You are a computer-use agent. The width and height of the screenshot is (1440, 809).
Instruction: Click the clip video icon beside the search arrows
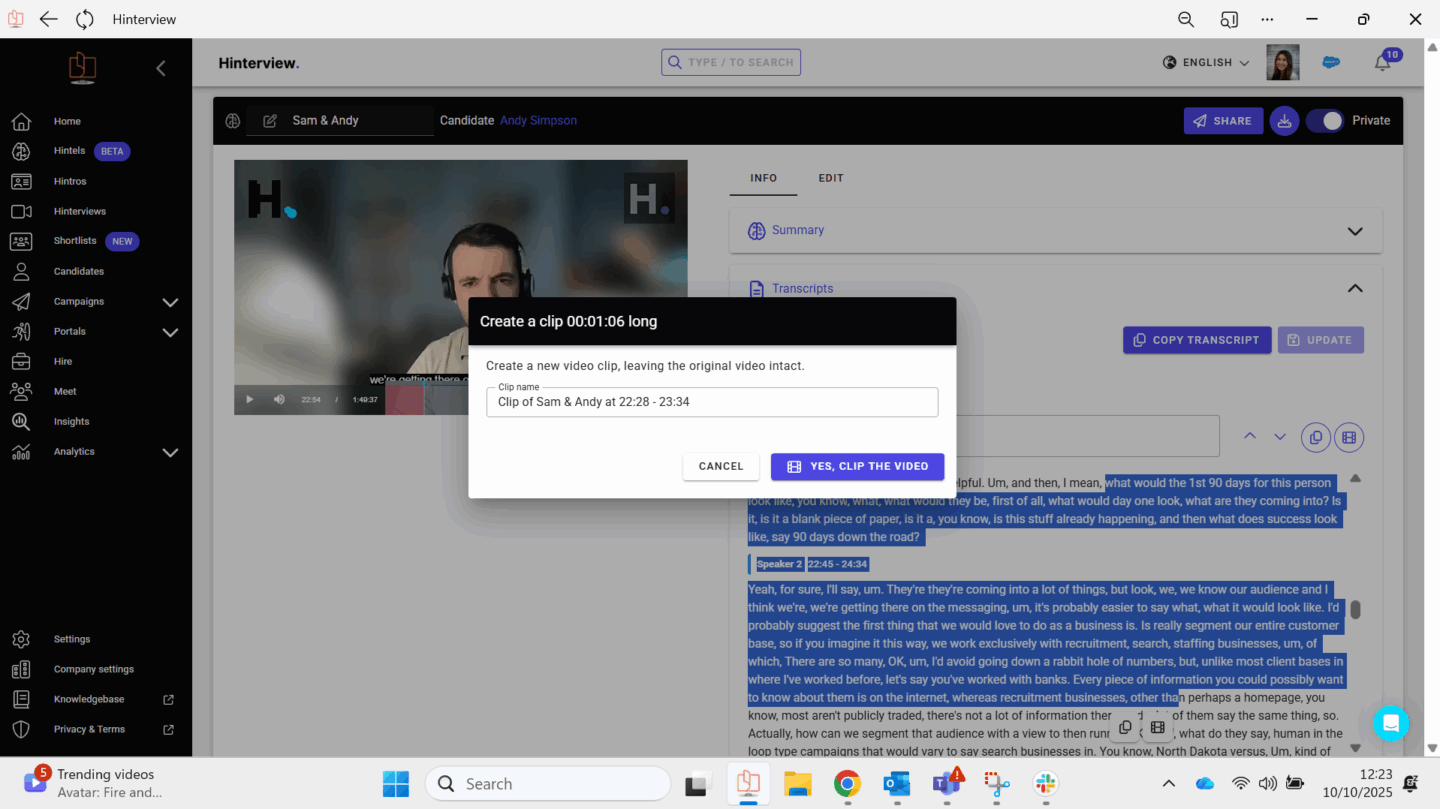[1349, 437]
